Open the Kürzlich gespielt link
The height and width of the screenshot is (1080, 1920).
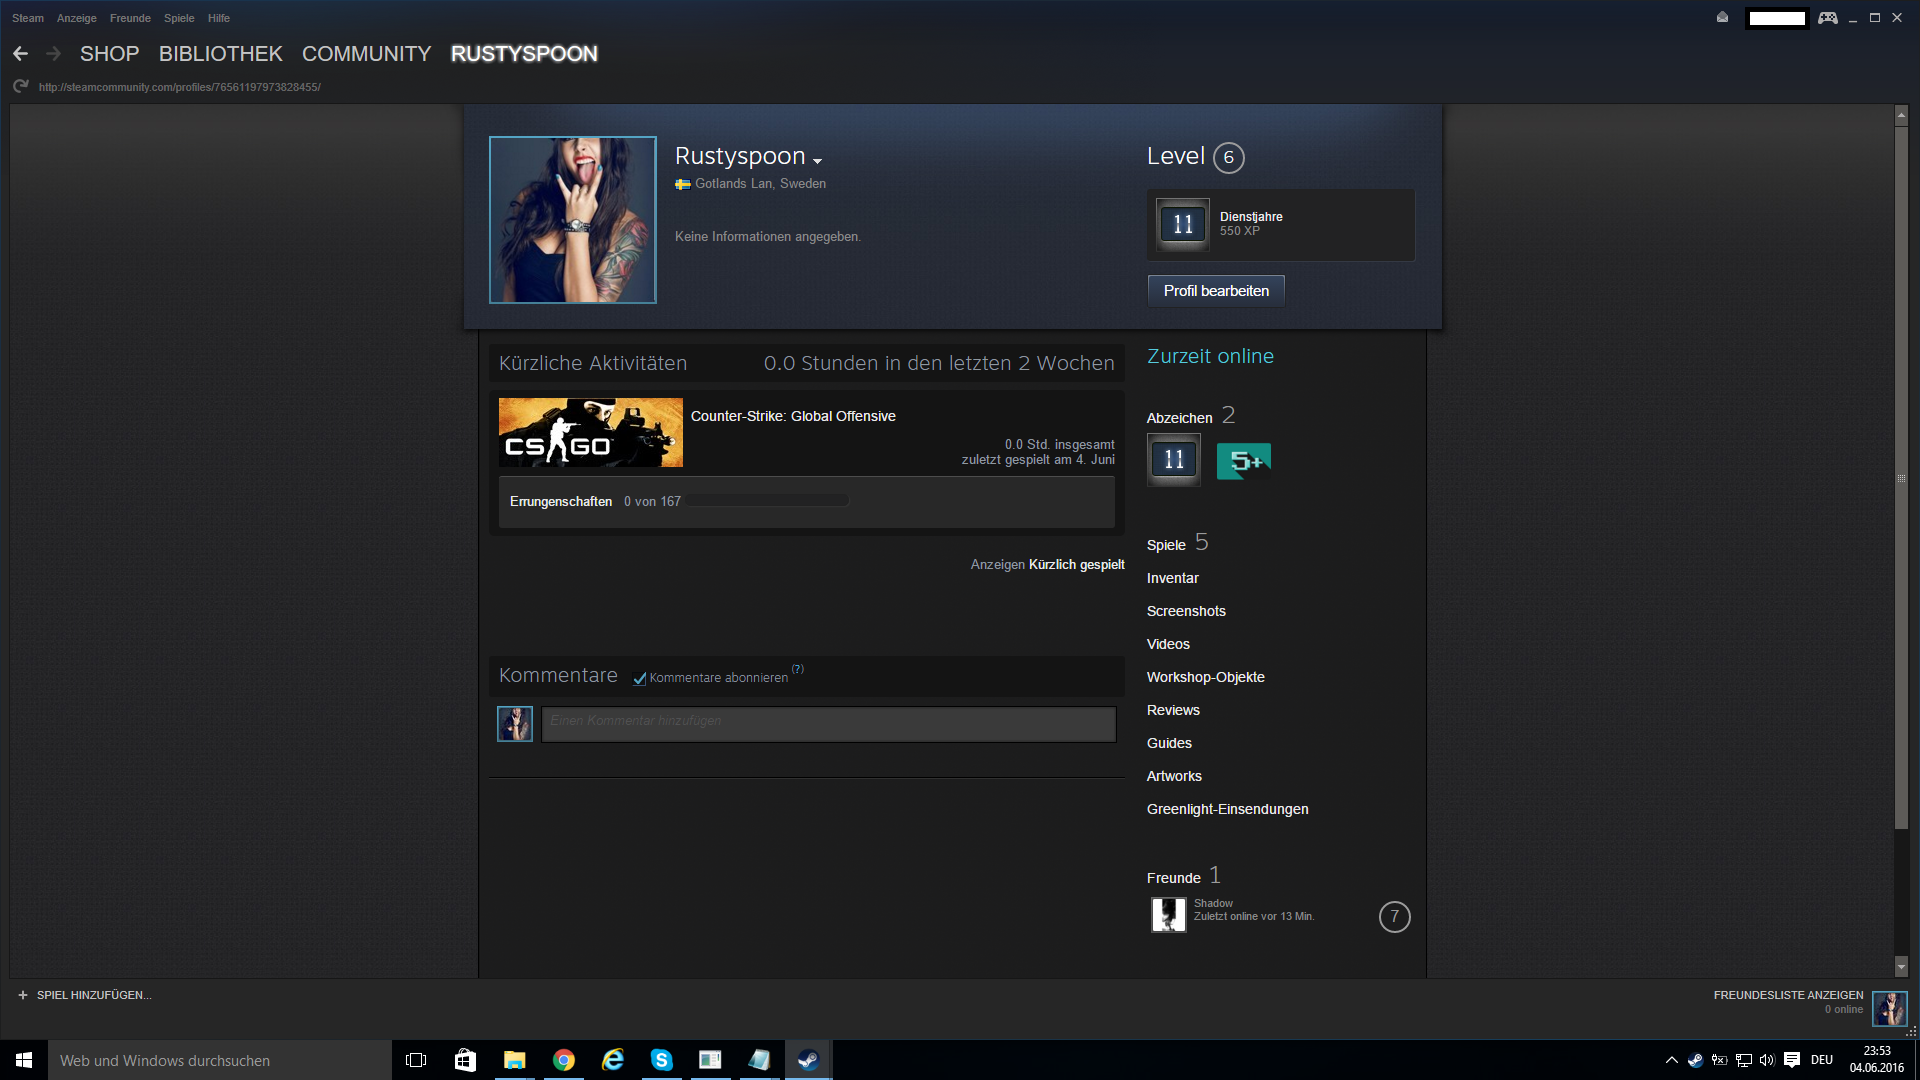pos(1077,565)
